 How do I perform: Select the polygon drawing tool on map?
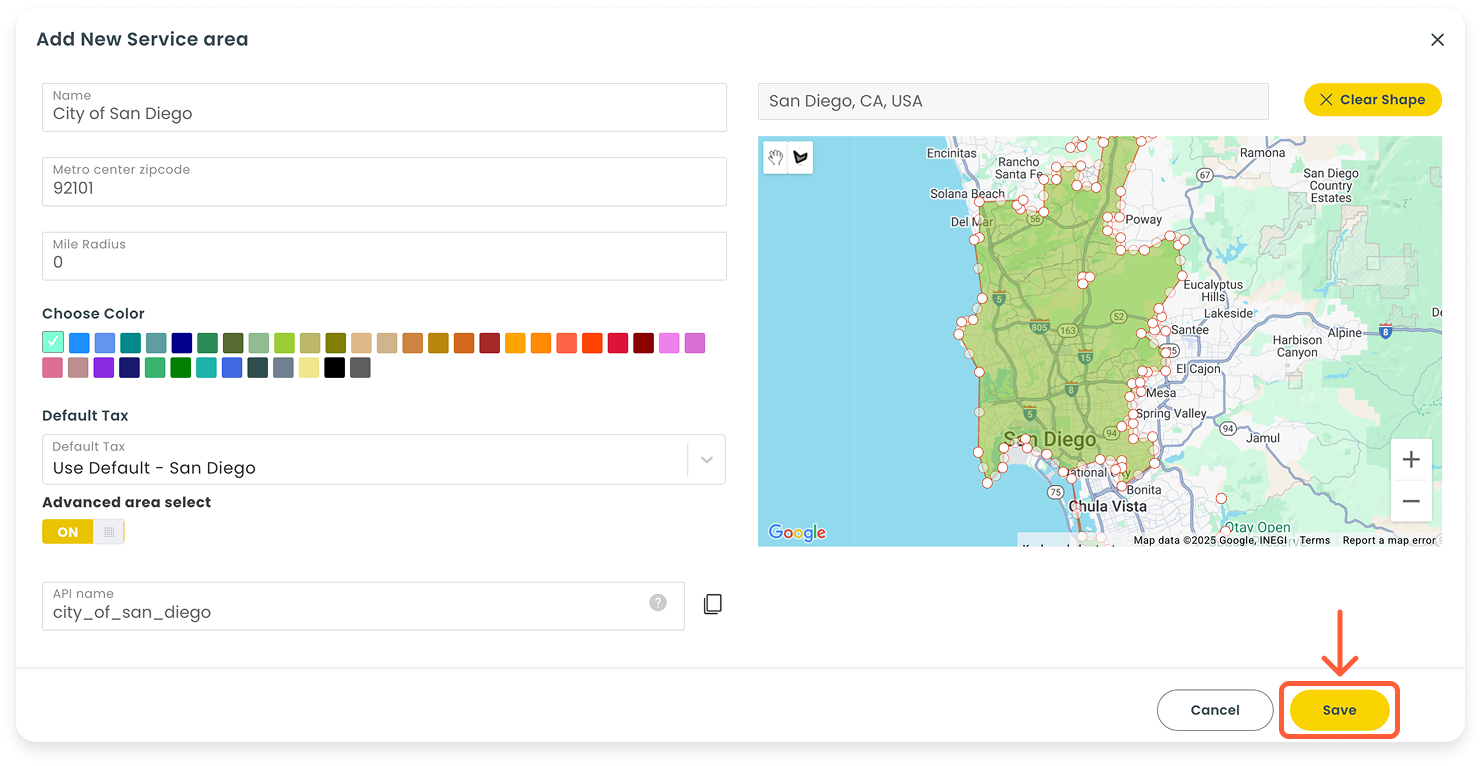[x=800, y=158]
